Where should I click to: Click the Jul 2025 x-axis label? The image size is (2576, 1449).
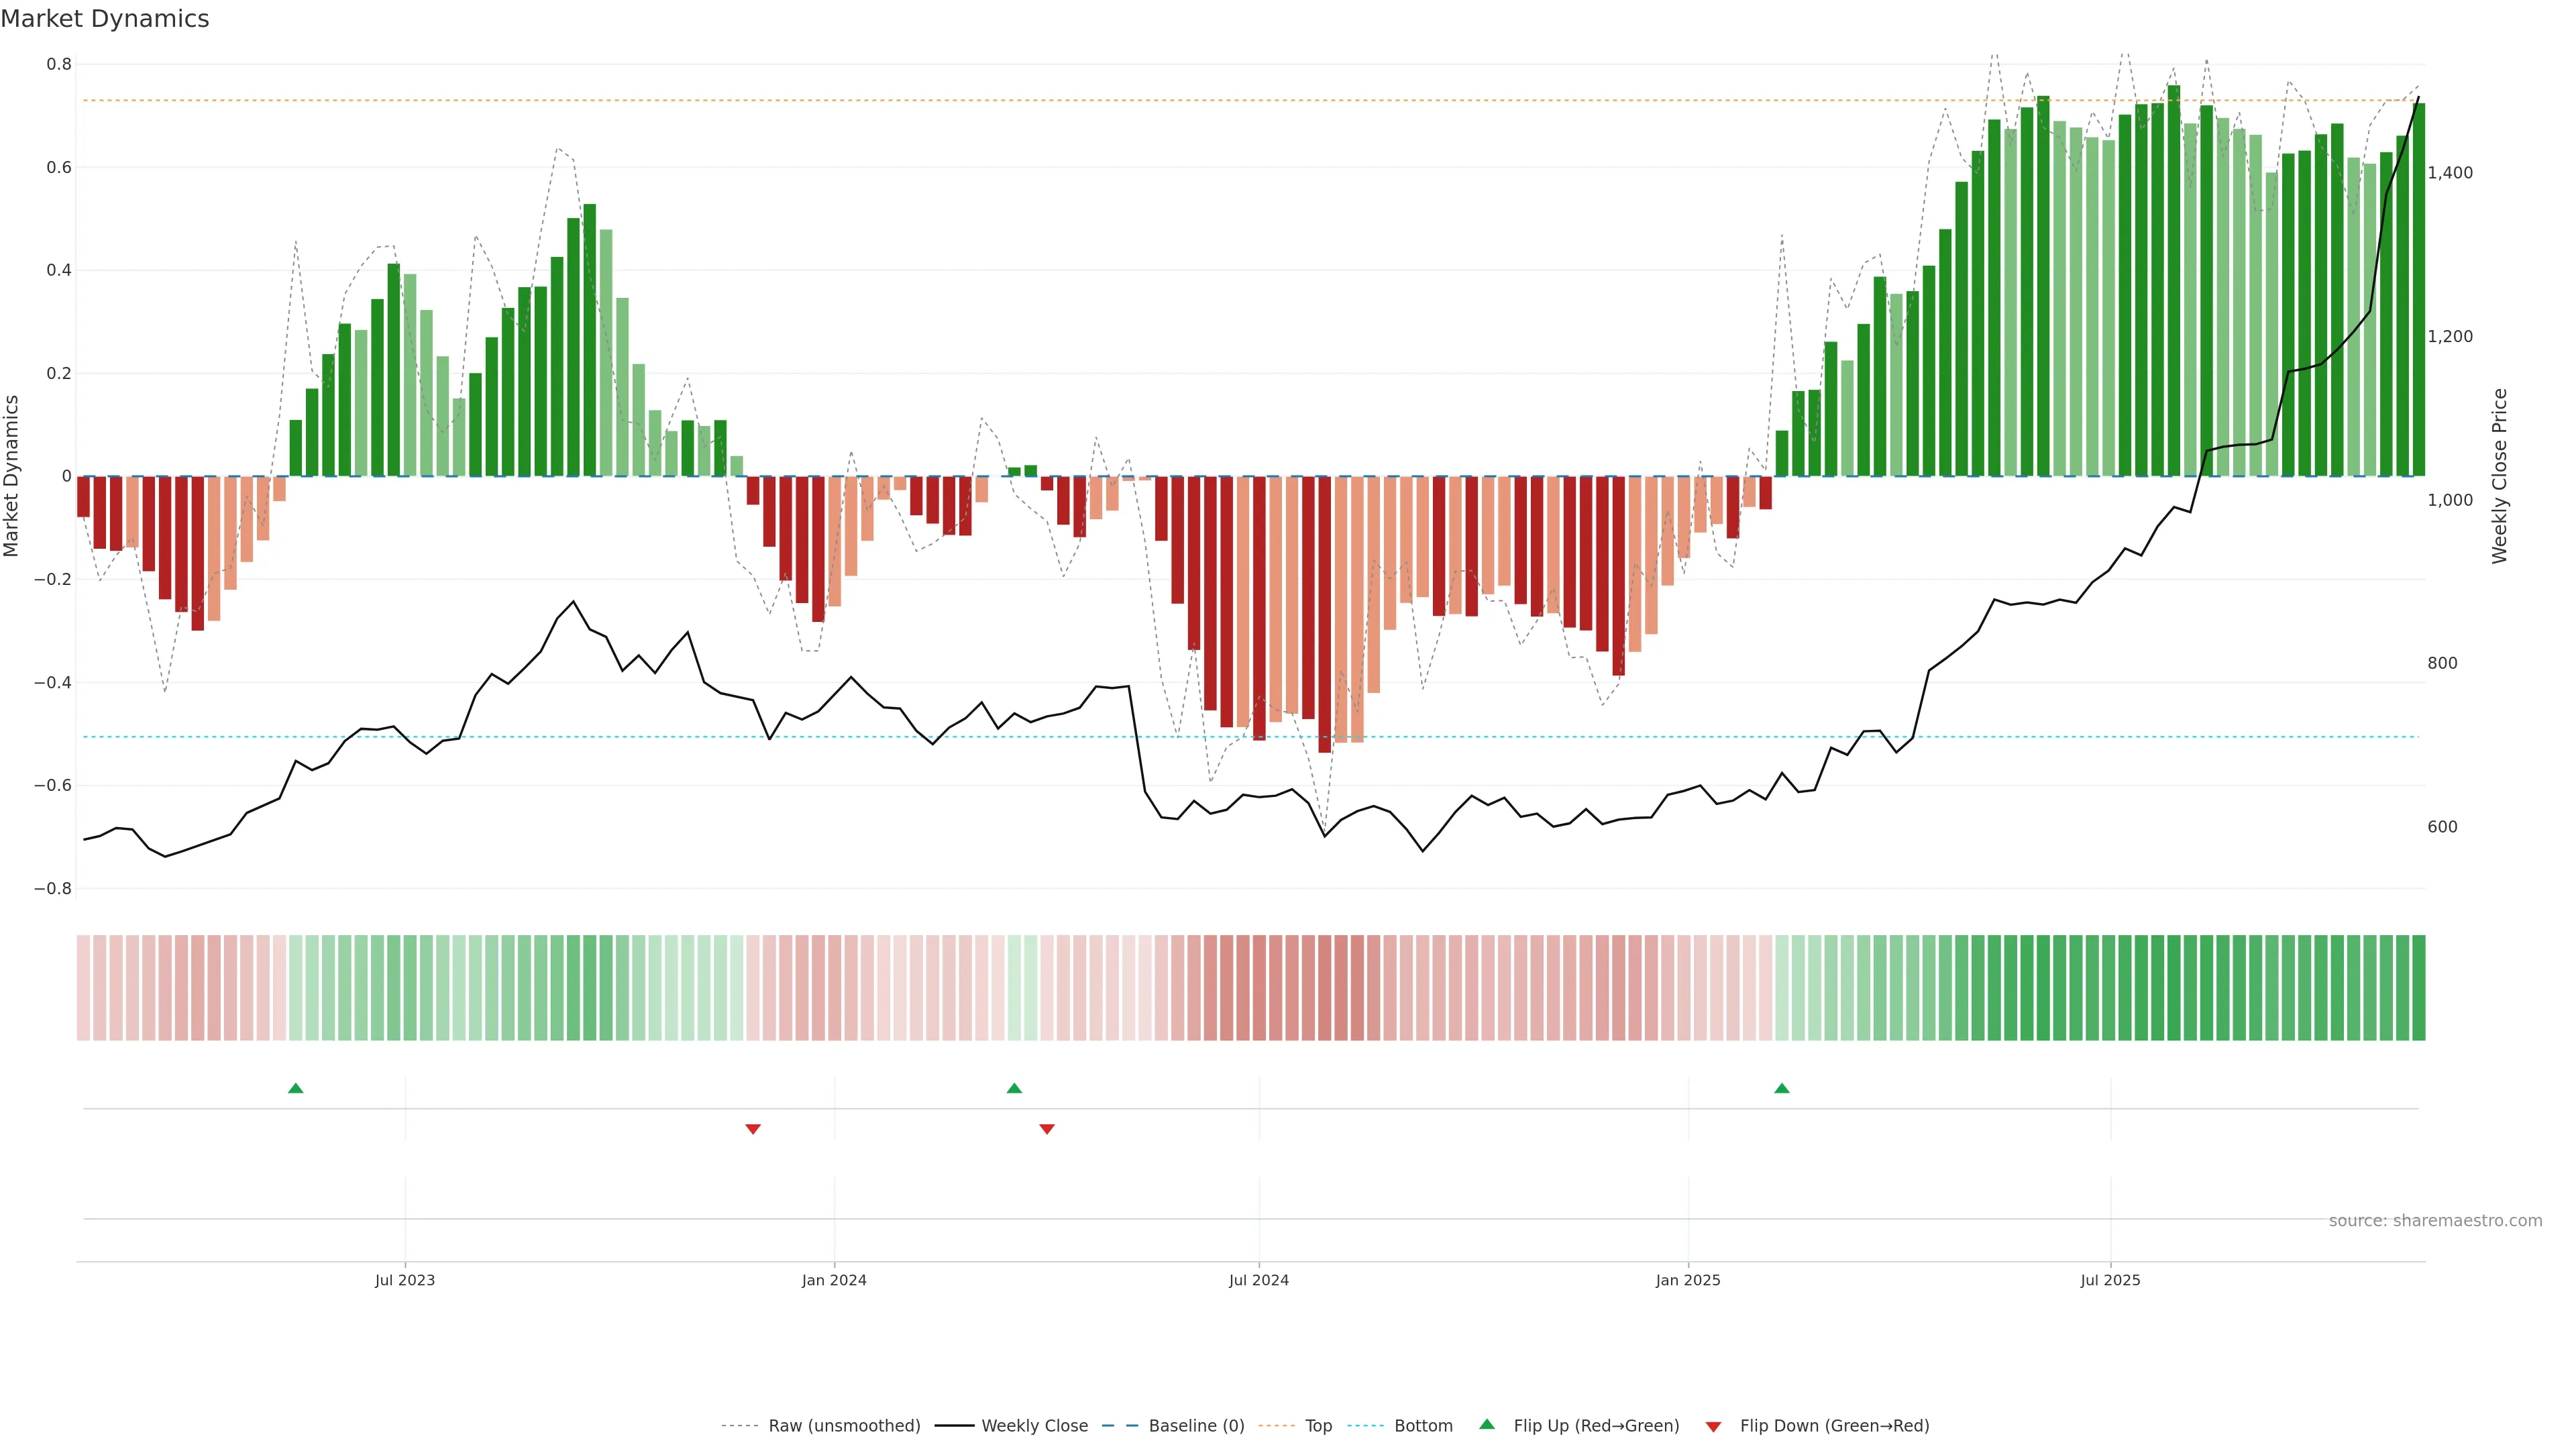pyautogui.click(x=2110, y=1280)
